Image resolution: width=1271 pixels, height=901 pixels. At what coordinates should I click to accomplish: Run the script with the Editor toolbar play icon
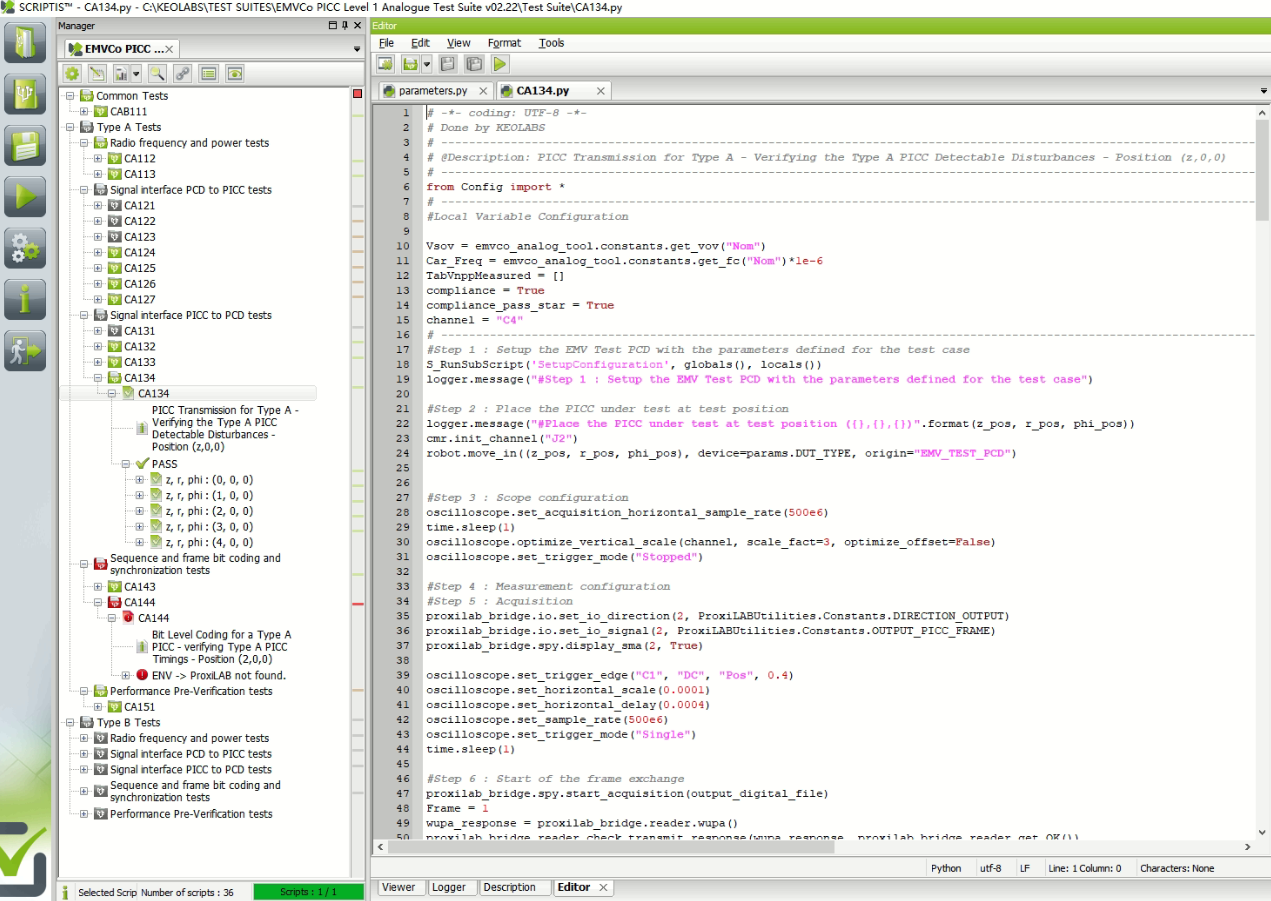pyautogui.click(x=500, y=64)
